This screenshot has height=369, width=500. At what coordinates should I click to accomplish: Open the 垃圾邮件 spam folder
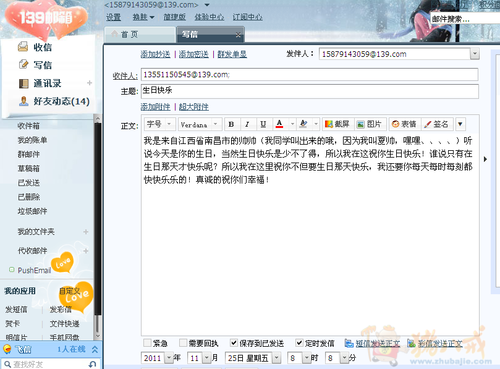(x=32, y=211)
